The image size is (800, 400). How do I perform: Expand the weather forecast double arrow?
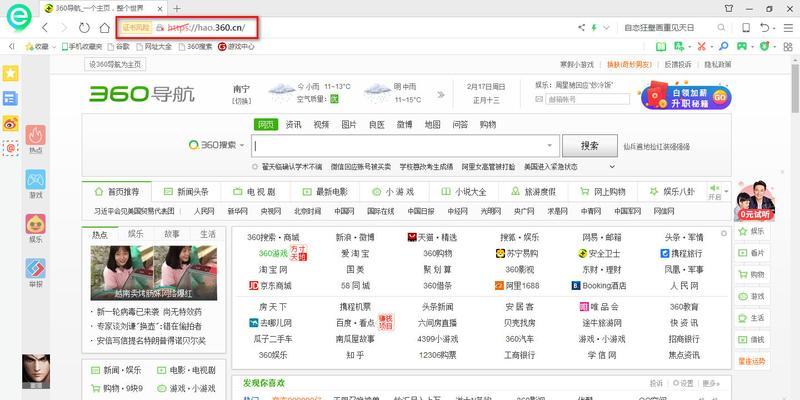click(441, 94)
